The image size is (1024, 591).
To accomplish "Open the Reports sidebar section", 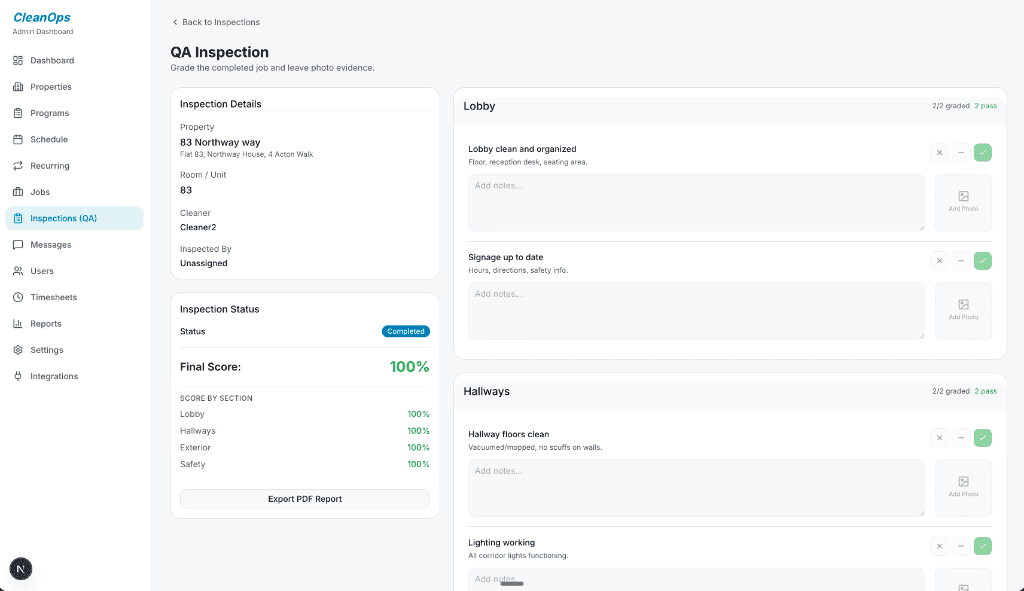I will (45, 324).
